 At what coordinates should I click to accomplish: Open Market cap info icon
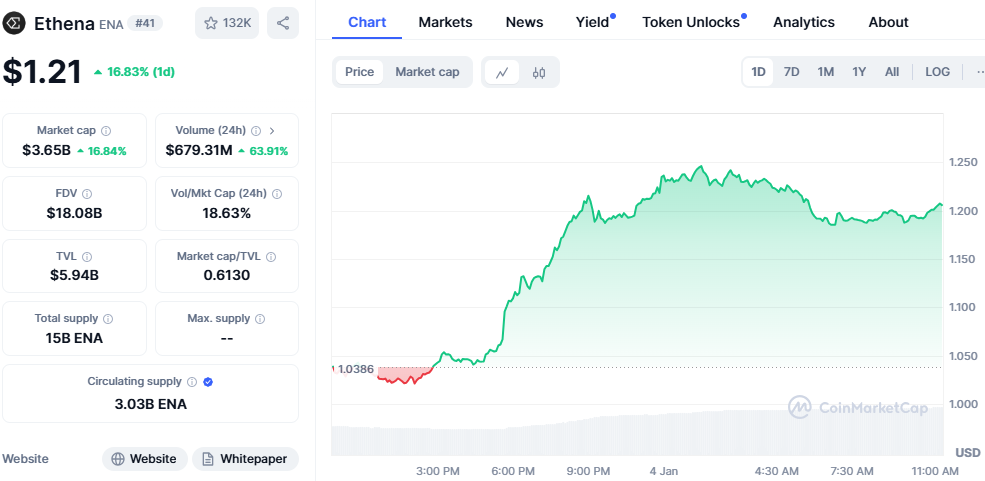click(106, 131)
